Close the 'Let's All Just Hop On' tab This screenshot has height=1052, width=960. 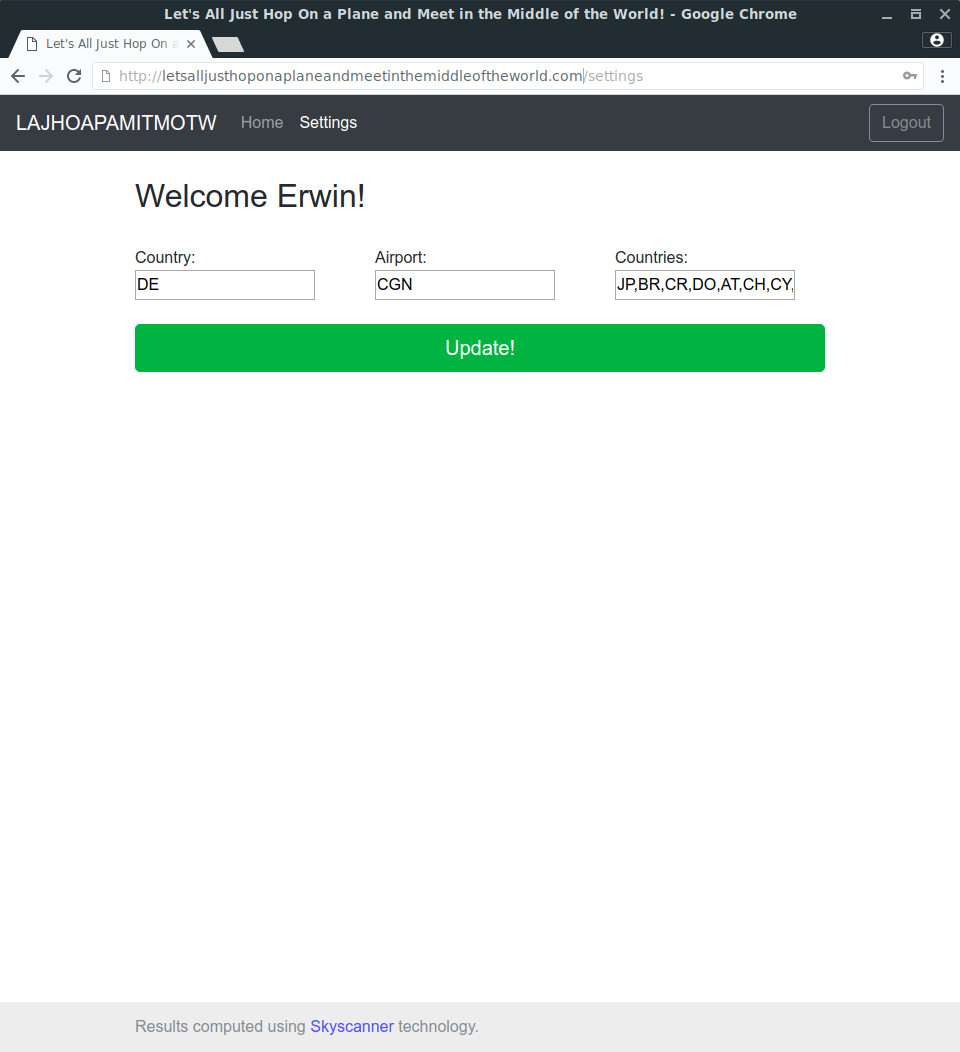(191, 44)
